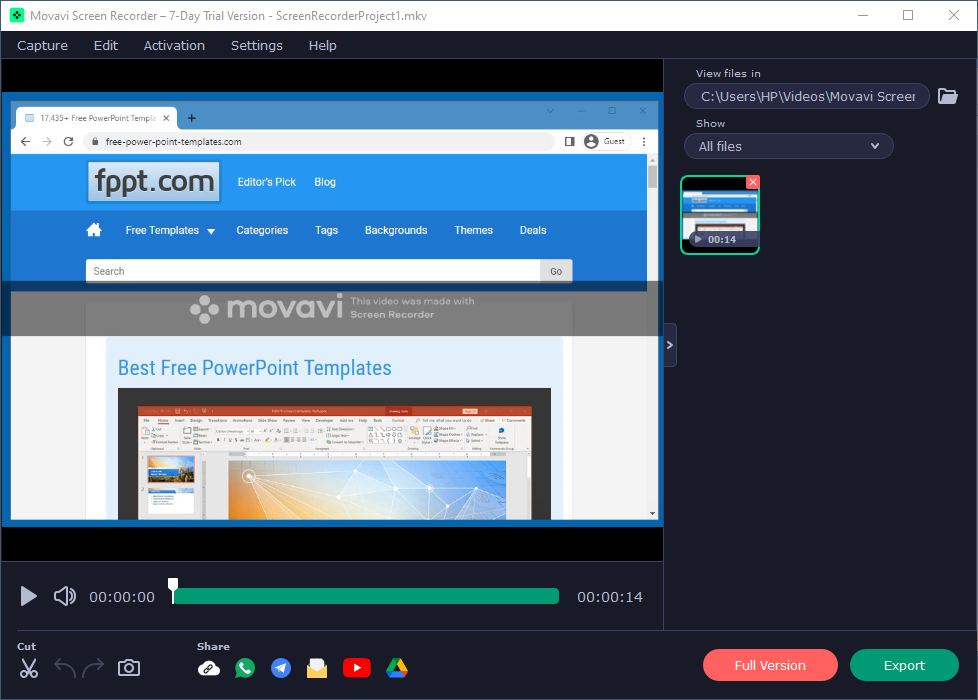Expand the Show 'All files' dropdown
This screenshot has height=700, width=978.
pos(788,147)
